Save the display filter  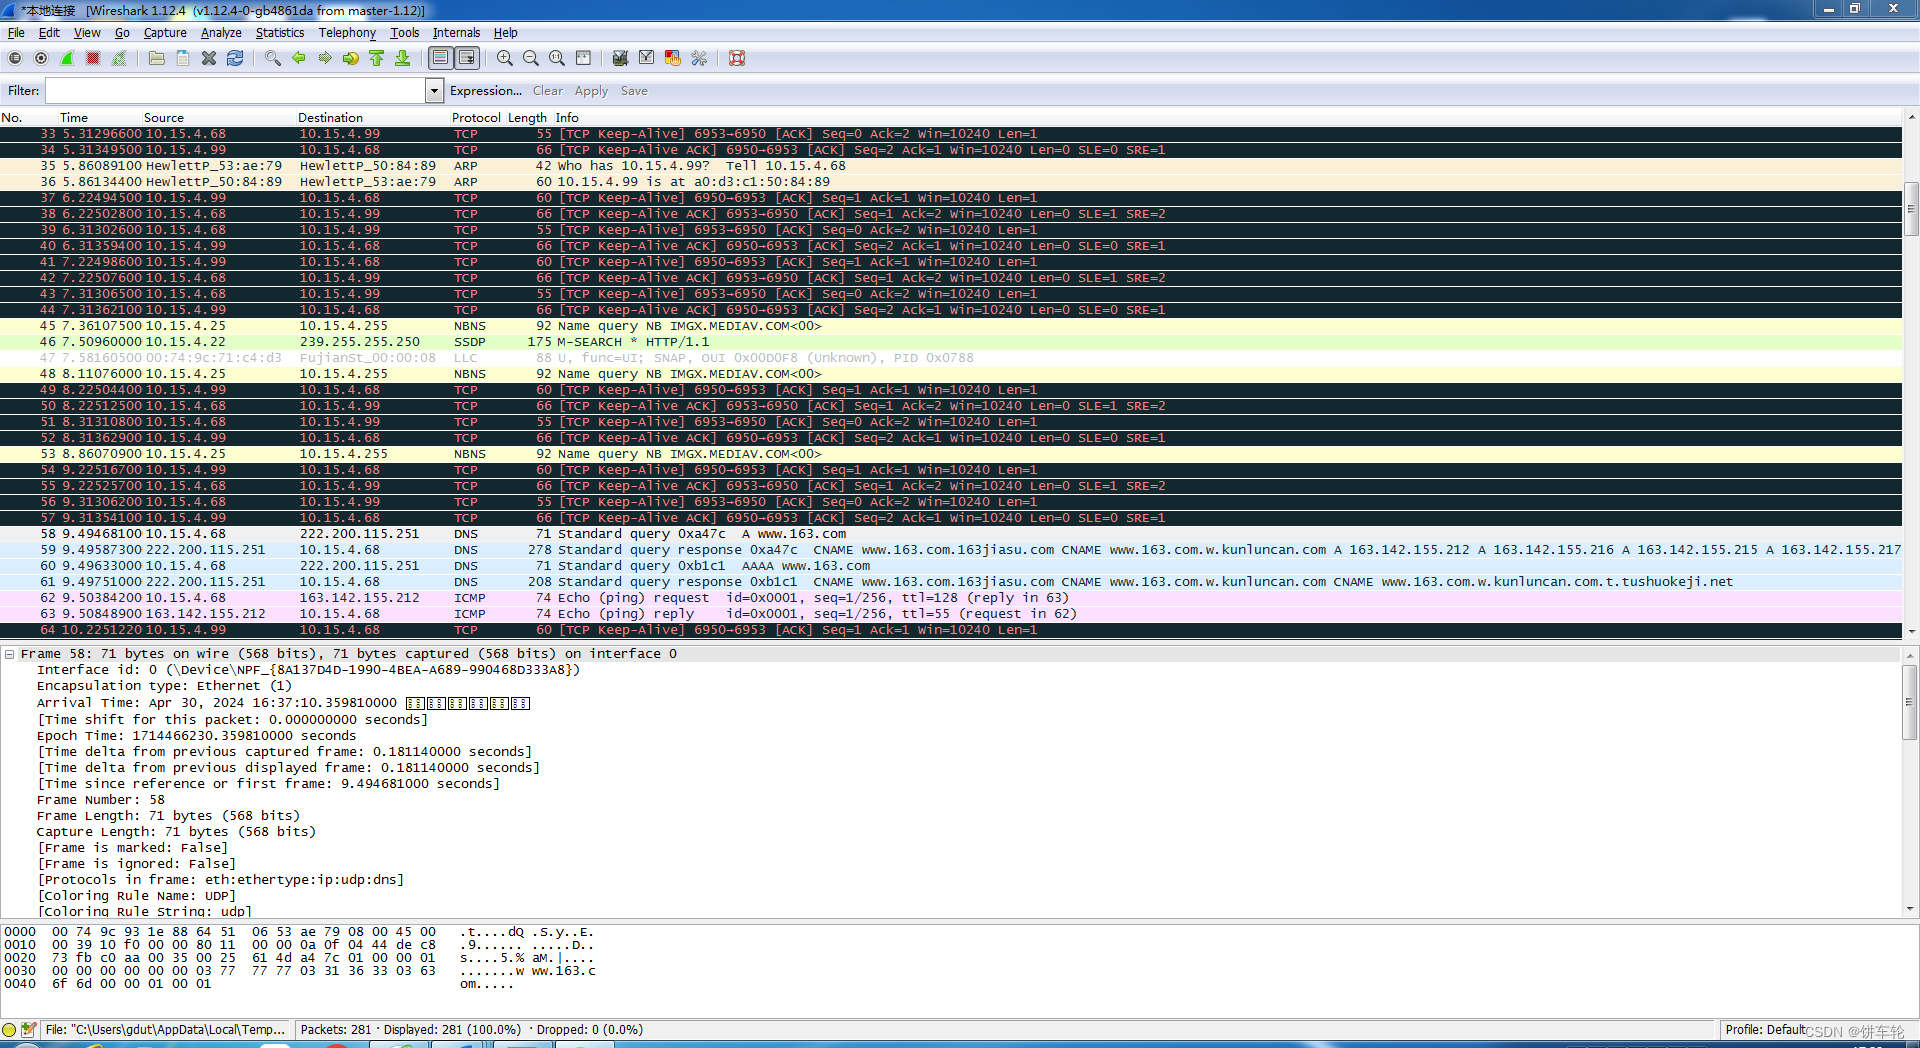coord(634,91)
